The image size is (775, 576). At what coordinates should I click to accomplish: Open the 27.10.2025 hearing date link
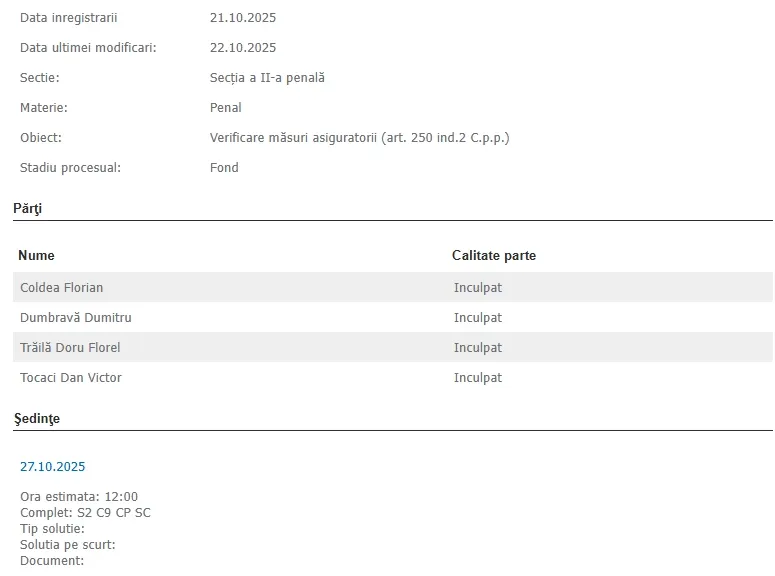pos(52,467)
